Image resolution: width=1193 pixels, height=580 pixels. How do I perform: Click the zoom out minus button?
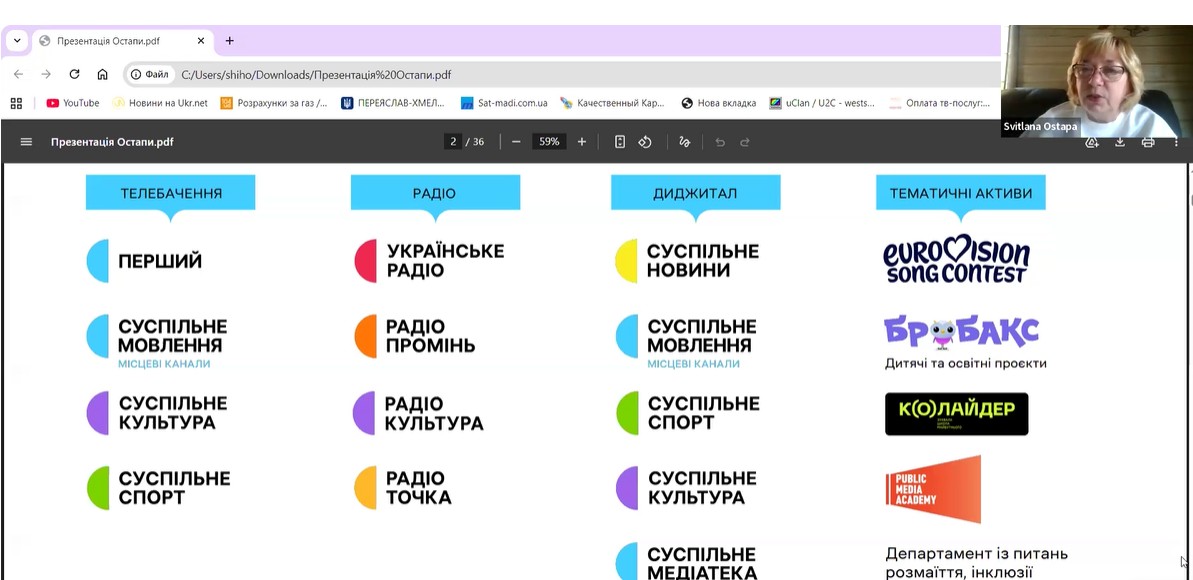point(516,142)
